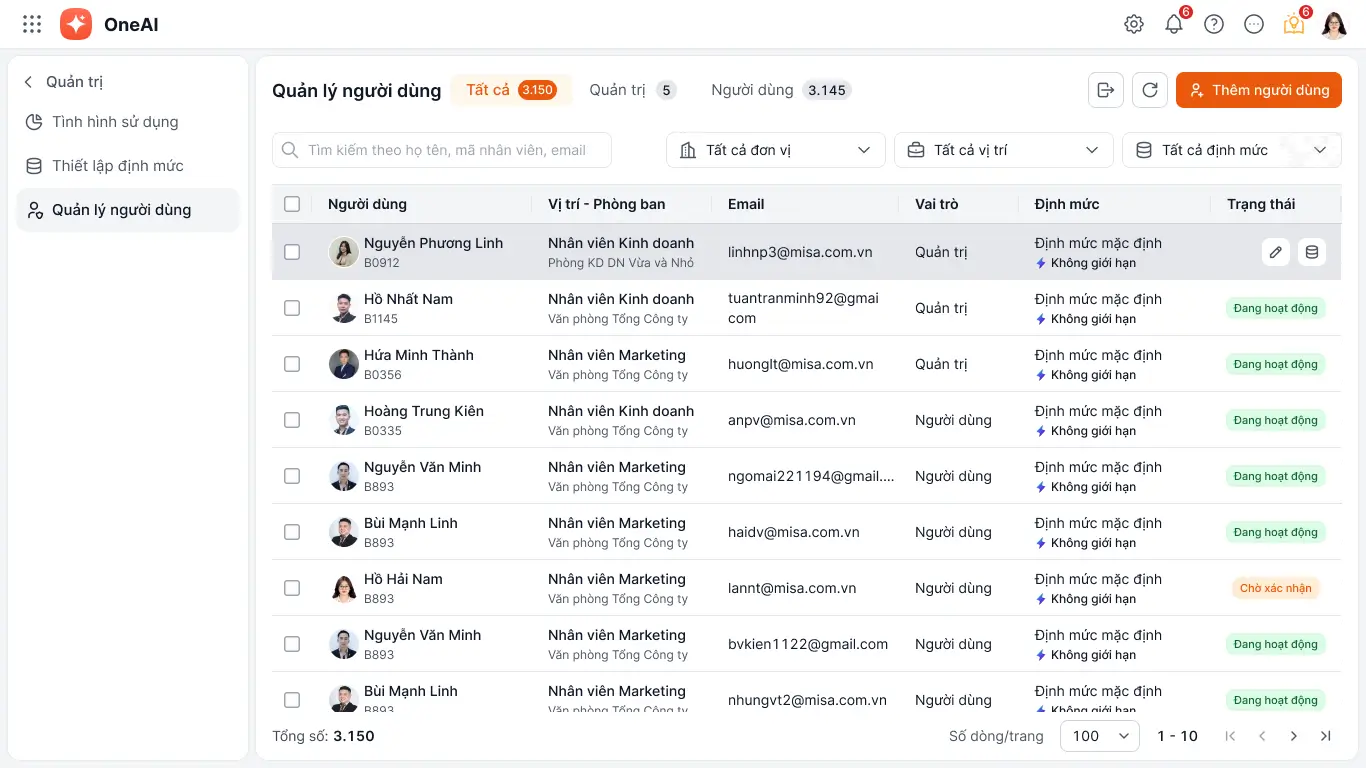Go to the last page arrow
1366x768 pixels.
click(1326, 736)
